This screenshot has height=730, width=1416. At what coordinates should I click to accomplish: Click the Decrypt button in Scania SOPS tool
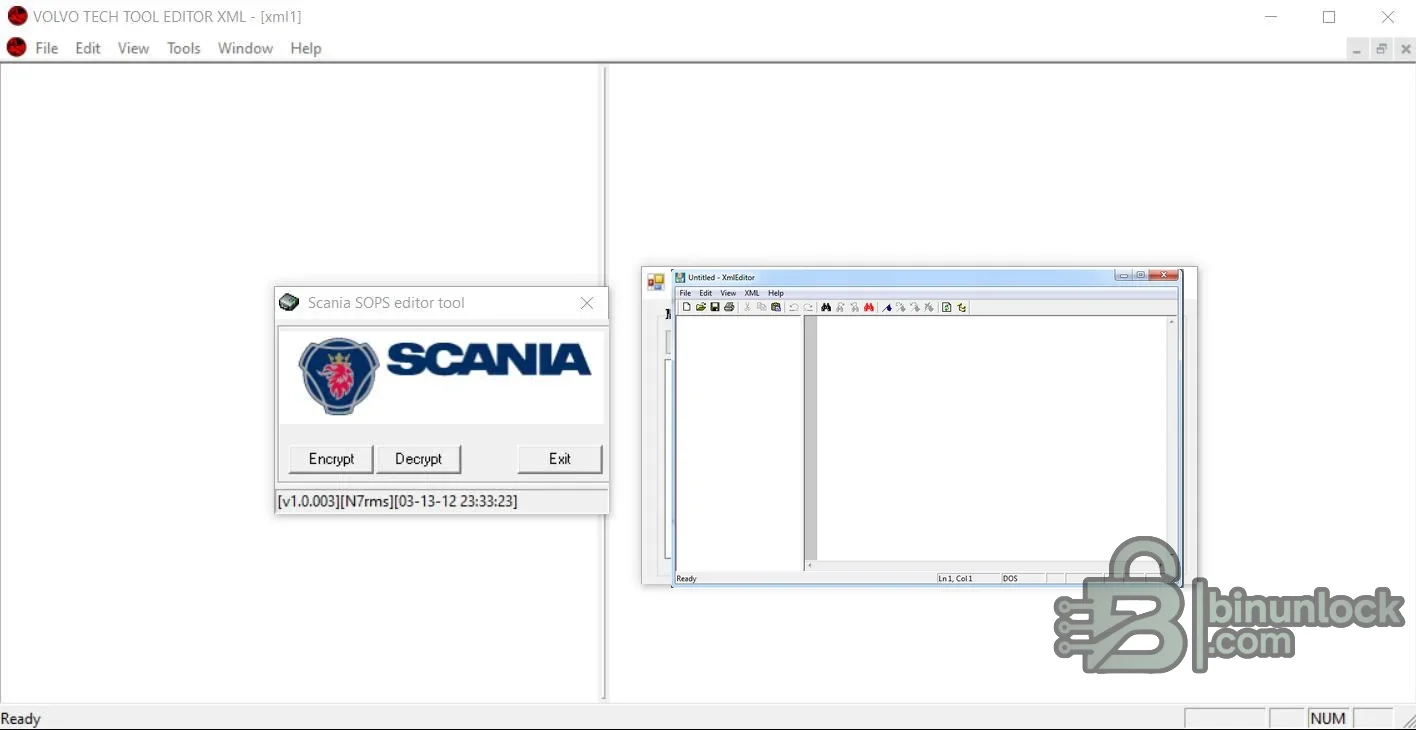pyautogui.click(x=418, y=459)
